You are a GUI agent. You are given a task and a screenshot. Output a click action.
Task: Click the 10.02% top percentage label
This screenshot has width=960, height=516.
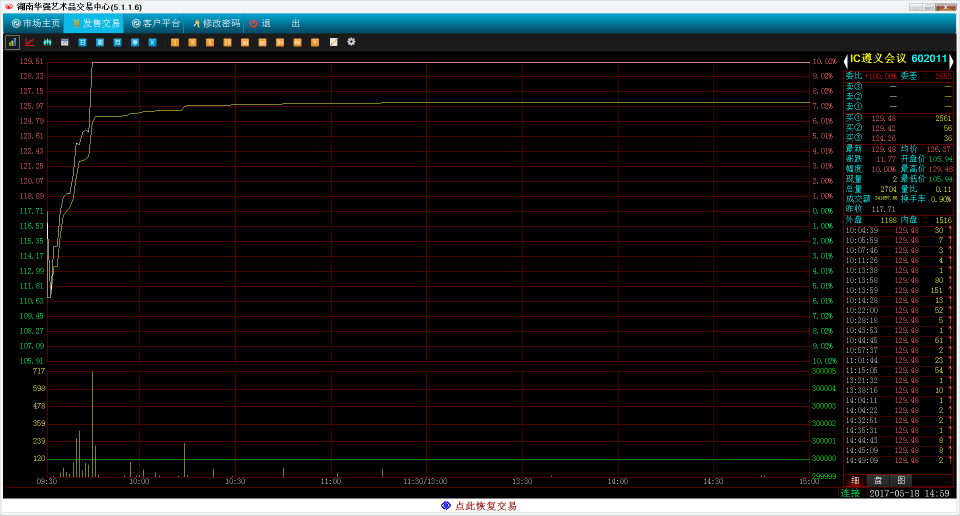[x=824, y=61]
